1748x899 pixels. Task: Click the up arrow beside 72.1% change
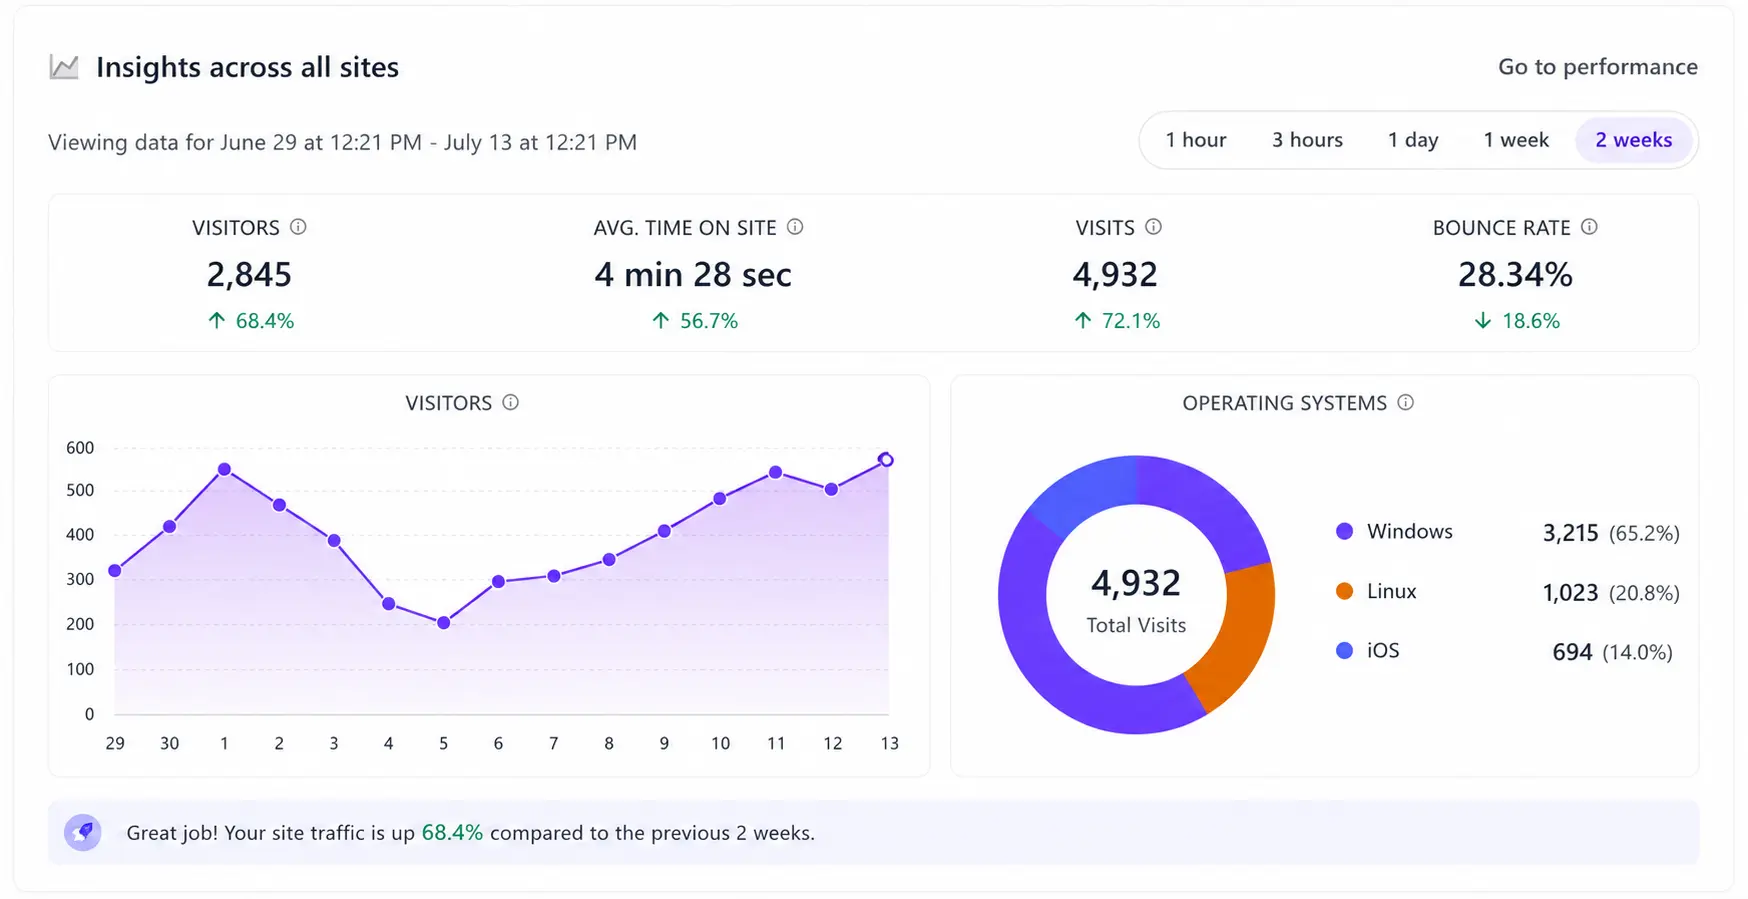pyautogui.click(x=1083, y=320)
